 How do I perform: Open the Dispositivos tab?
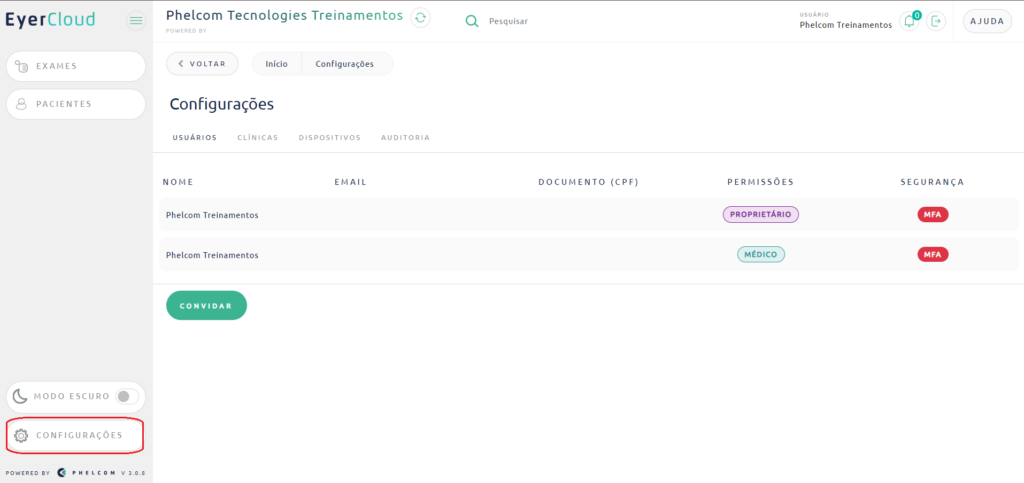329,138
